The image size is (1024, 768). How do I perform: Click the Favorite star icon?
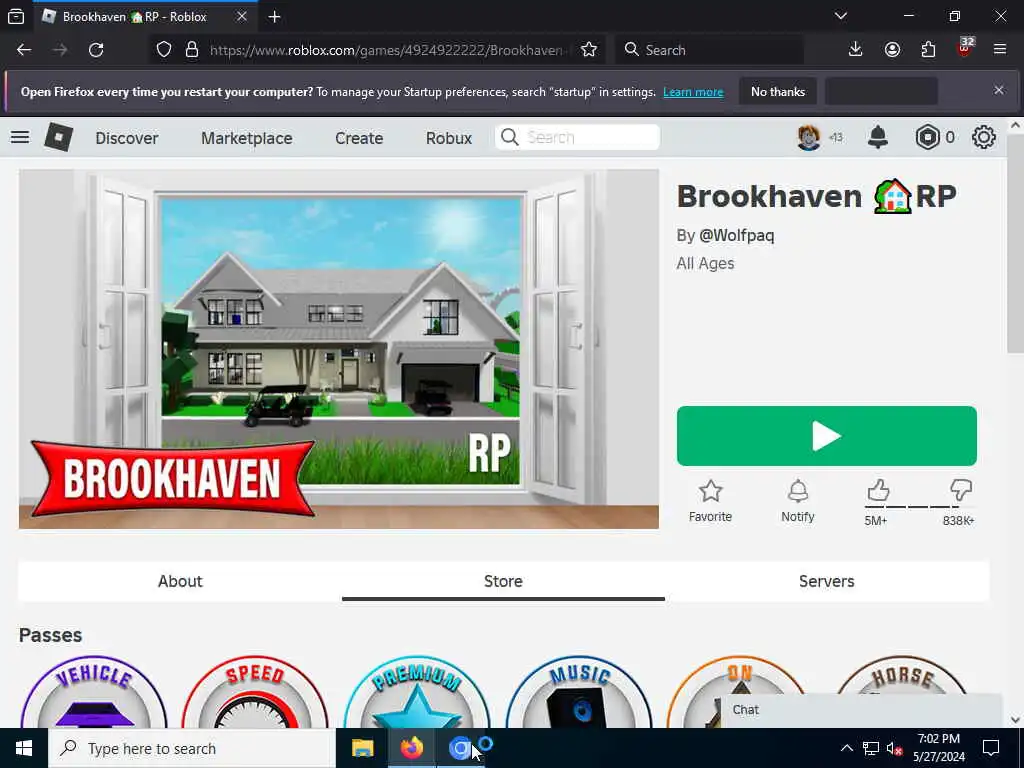[711, 491]
